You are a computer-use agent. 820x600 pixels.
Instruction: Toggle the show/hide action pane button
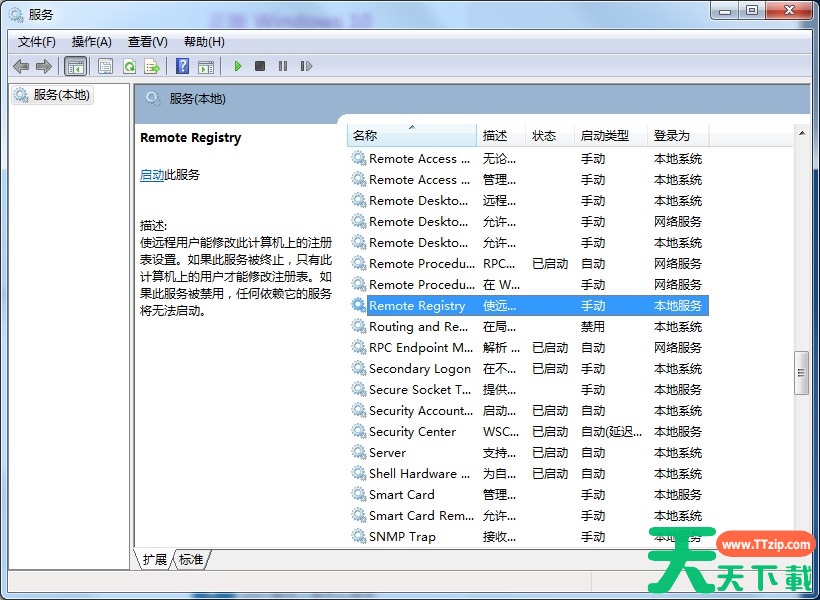pos(206,66)
